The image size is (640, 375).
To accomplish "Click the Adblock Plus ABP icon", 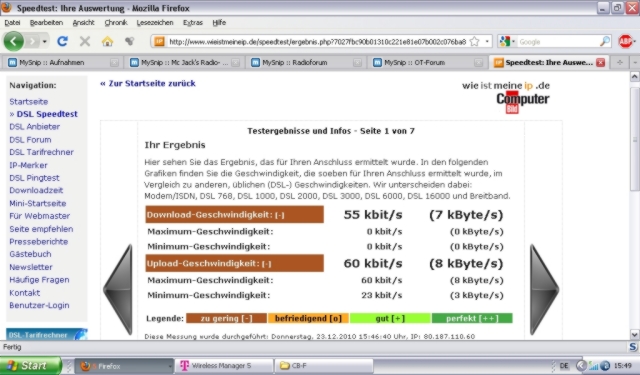I will (x=625, y=42).
